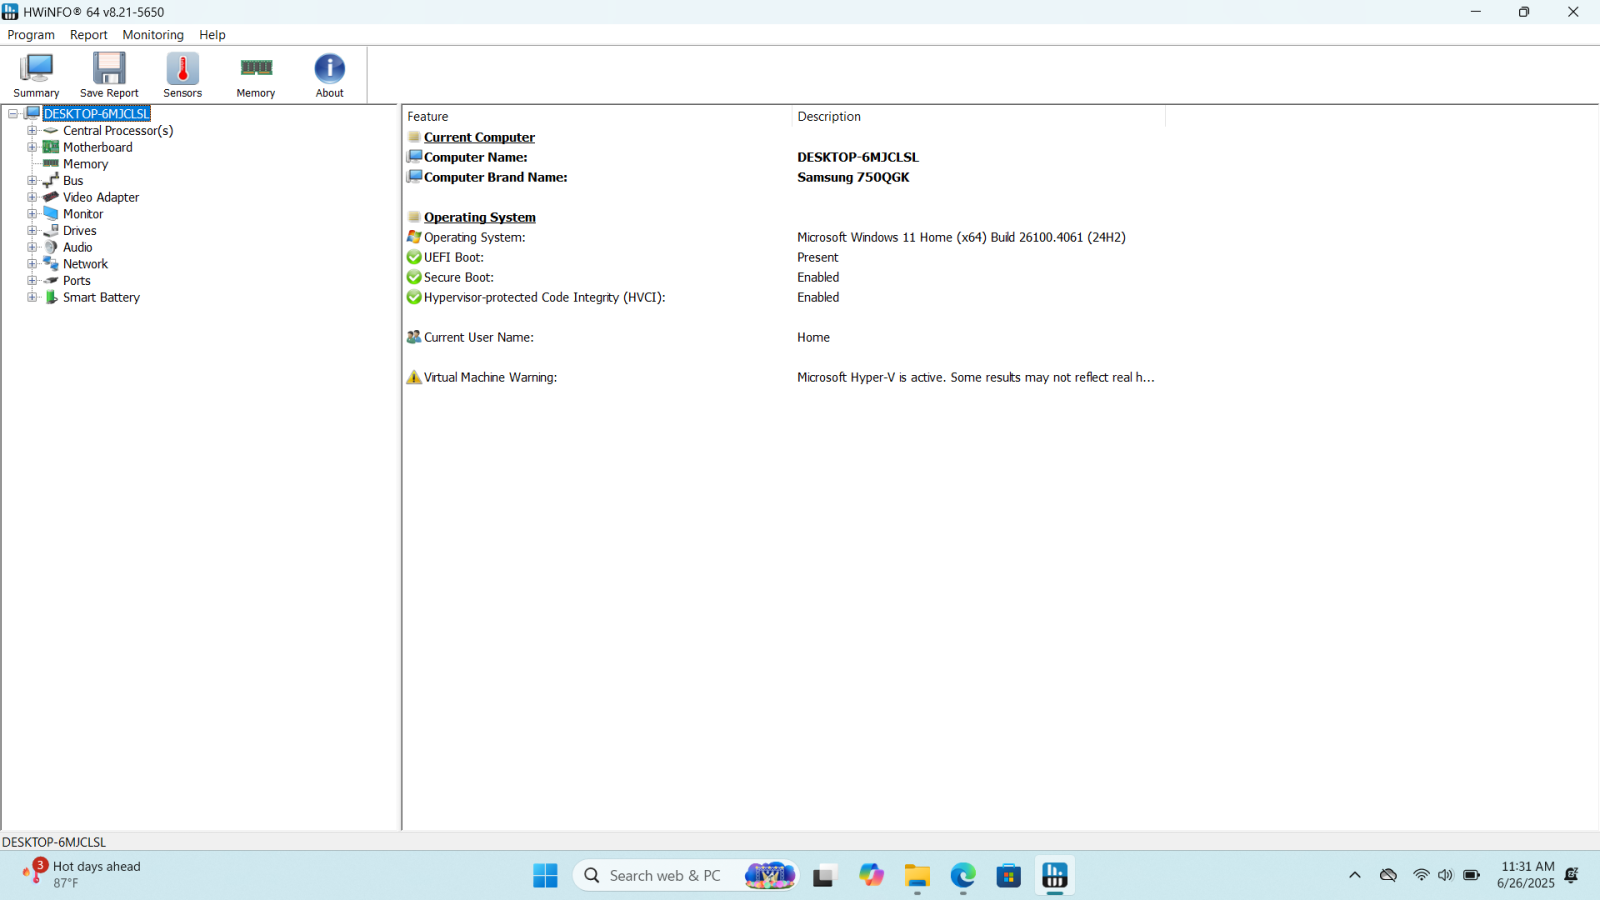Expand the Motherboard tree node

pos(32,147)
